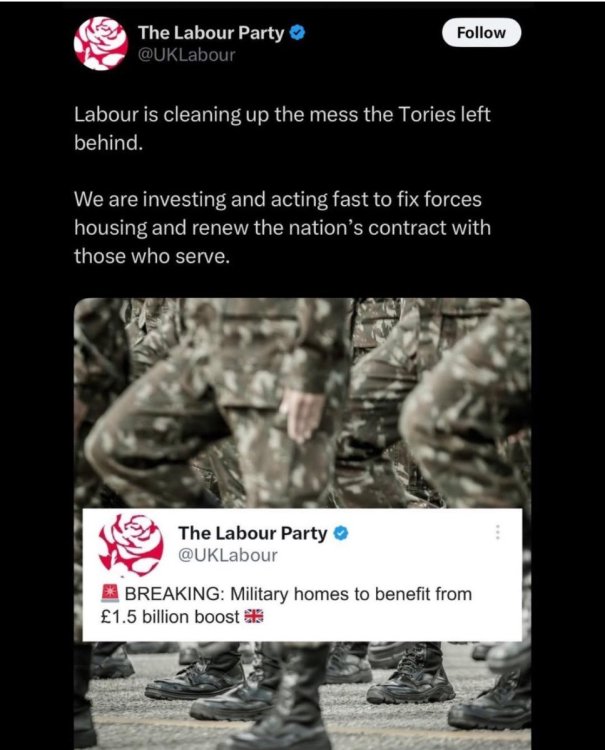Image resolution: width=605 pixels, height=750 pixels.
Task: Click The Labour Party name in header
Action: (x=211, y=33)
